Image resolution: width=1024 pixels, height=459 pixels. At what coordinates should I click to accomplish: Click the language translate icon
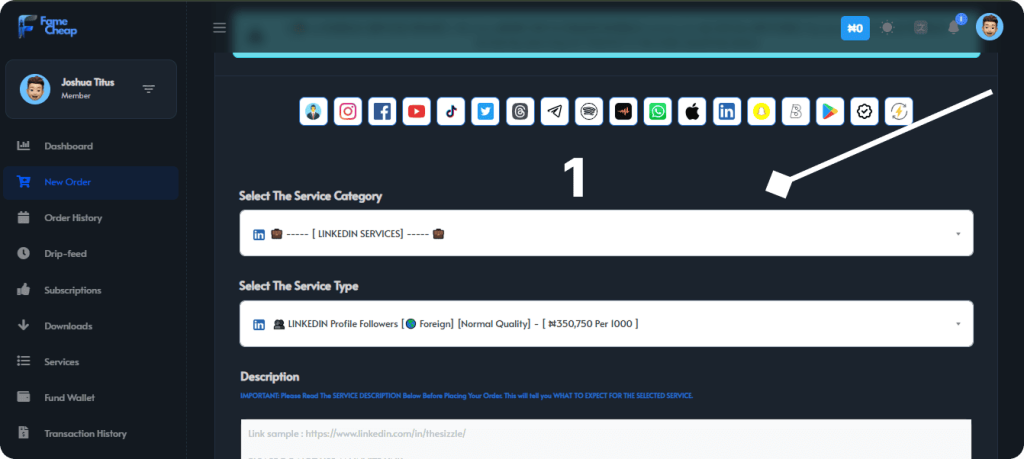click(x=921, y=27)
